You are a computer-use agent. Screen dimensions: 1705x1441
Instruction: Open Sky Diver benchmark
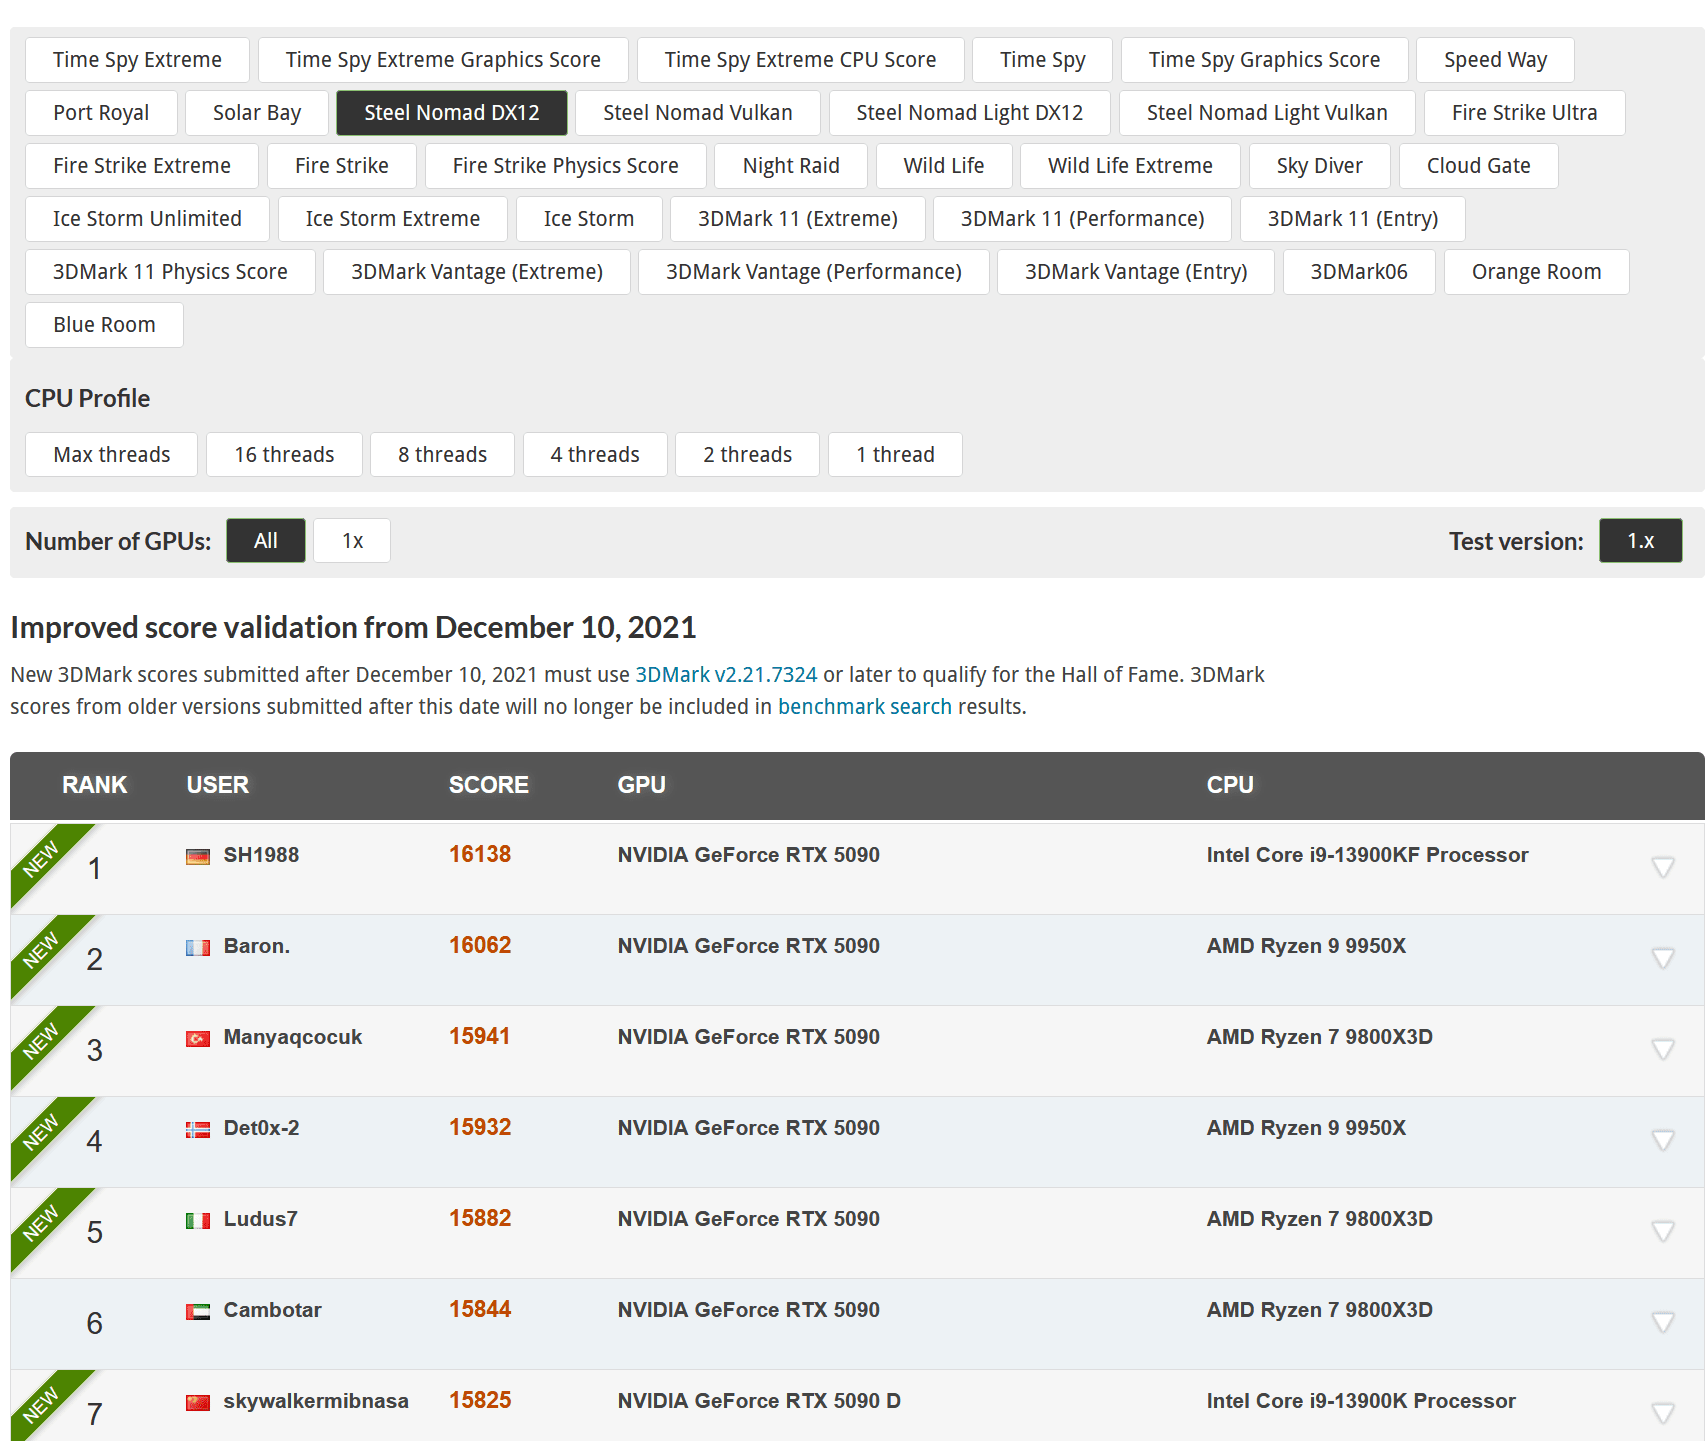tap(1320, 166)
